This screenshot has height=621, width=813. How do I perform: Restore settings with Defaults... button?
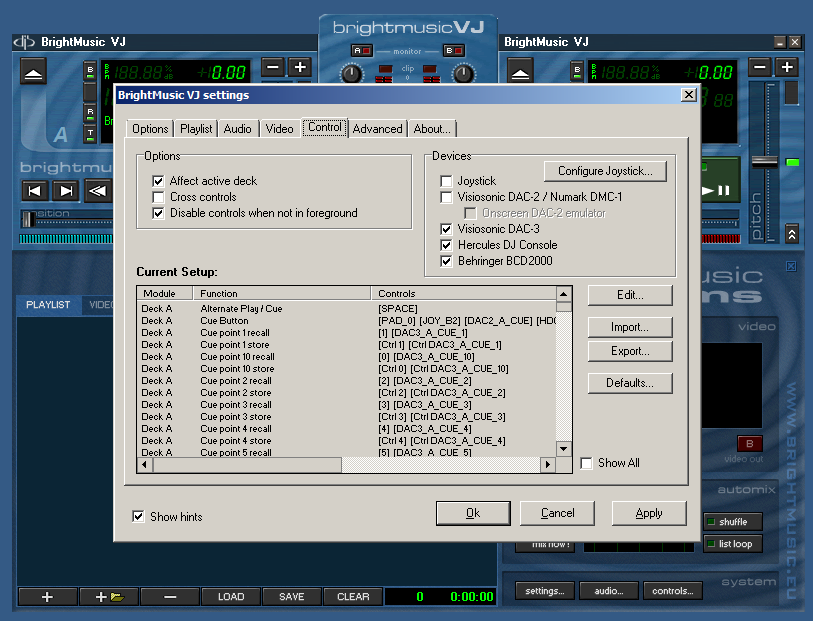[x=630, y=383]
